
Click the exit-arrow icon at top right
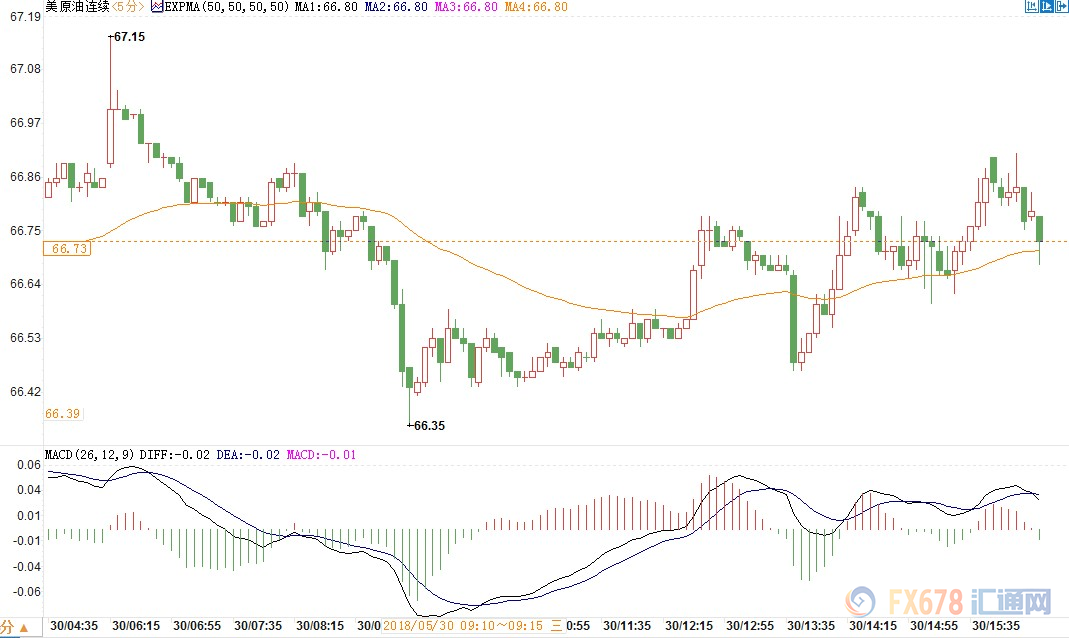coord(1062,7)
